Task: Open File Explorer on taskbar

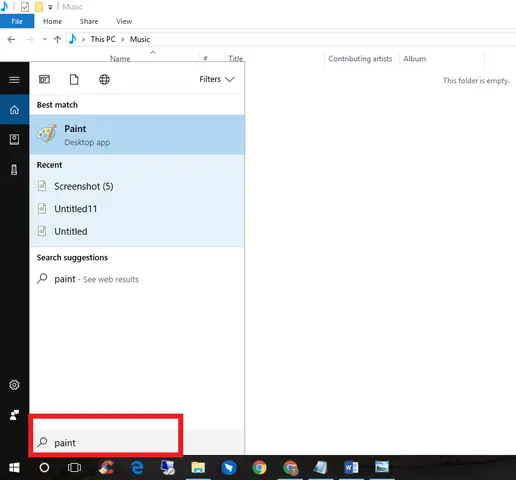Action: coord(198,467)
